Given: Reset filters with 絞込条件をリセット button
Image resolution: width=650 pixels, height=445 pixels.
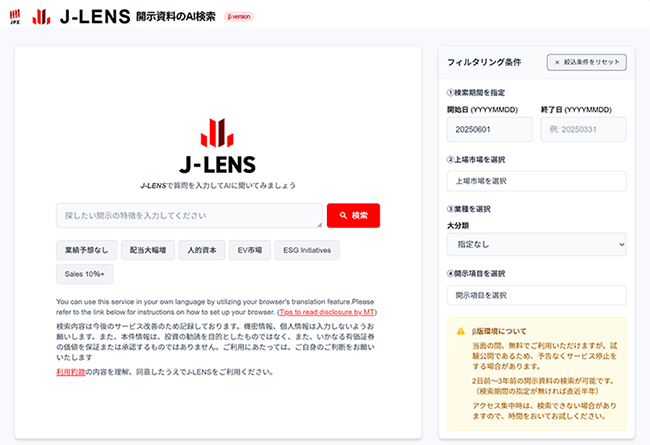Looking at the screenshot, I should click(x=587, y=62).
